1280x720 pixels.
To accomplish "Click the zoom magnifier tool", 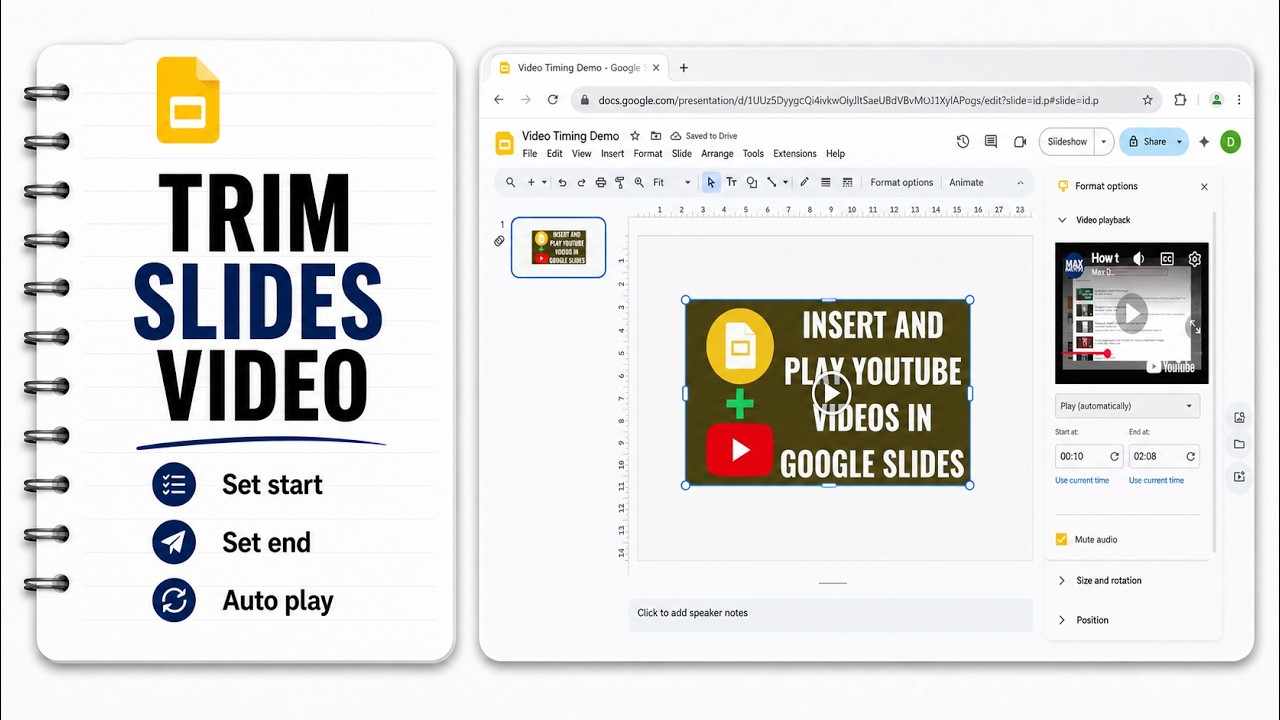I will pyautogui.click(x=639, y=182).
